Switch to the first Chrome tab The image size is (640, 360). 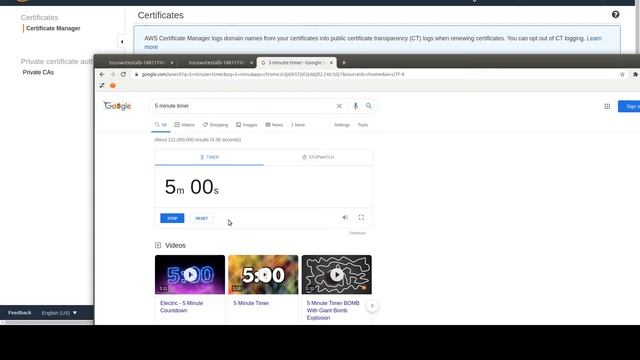137,62
